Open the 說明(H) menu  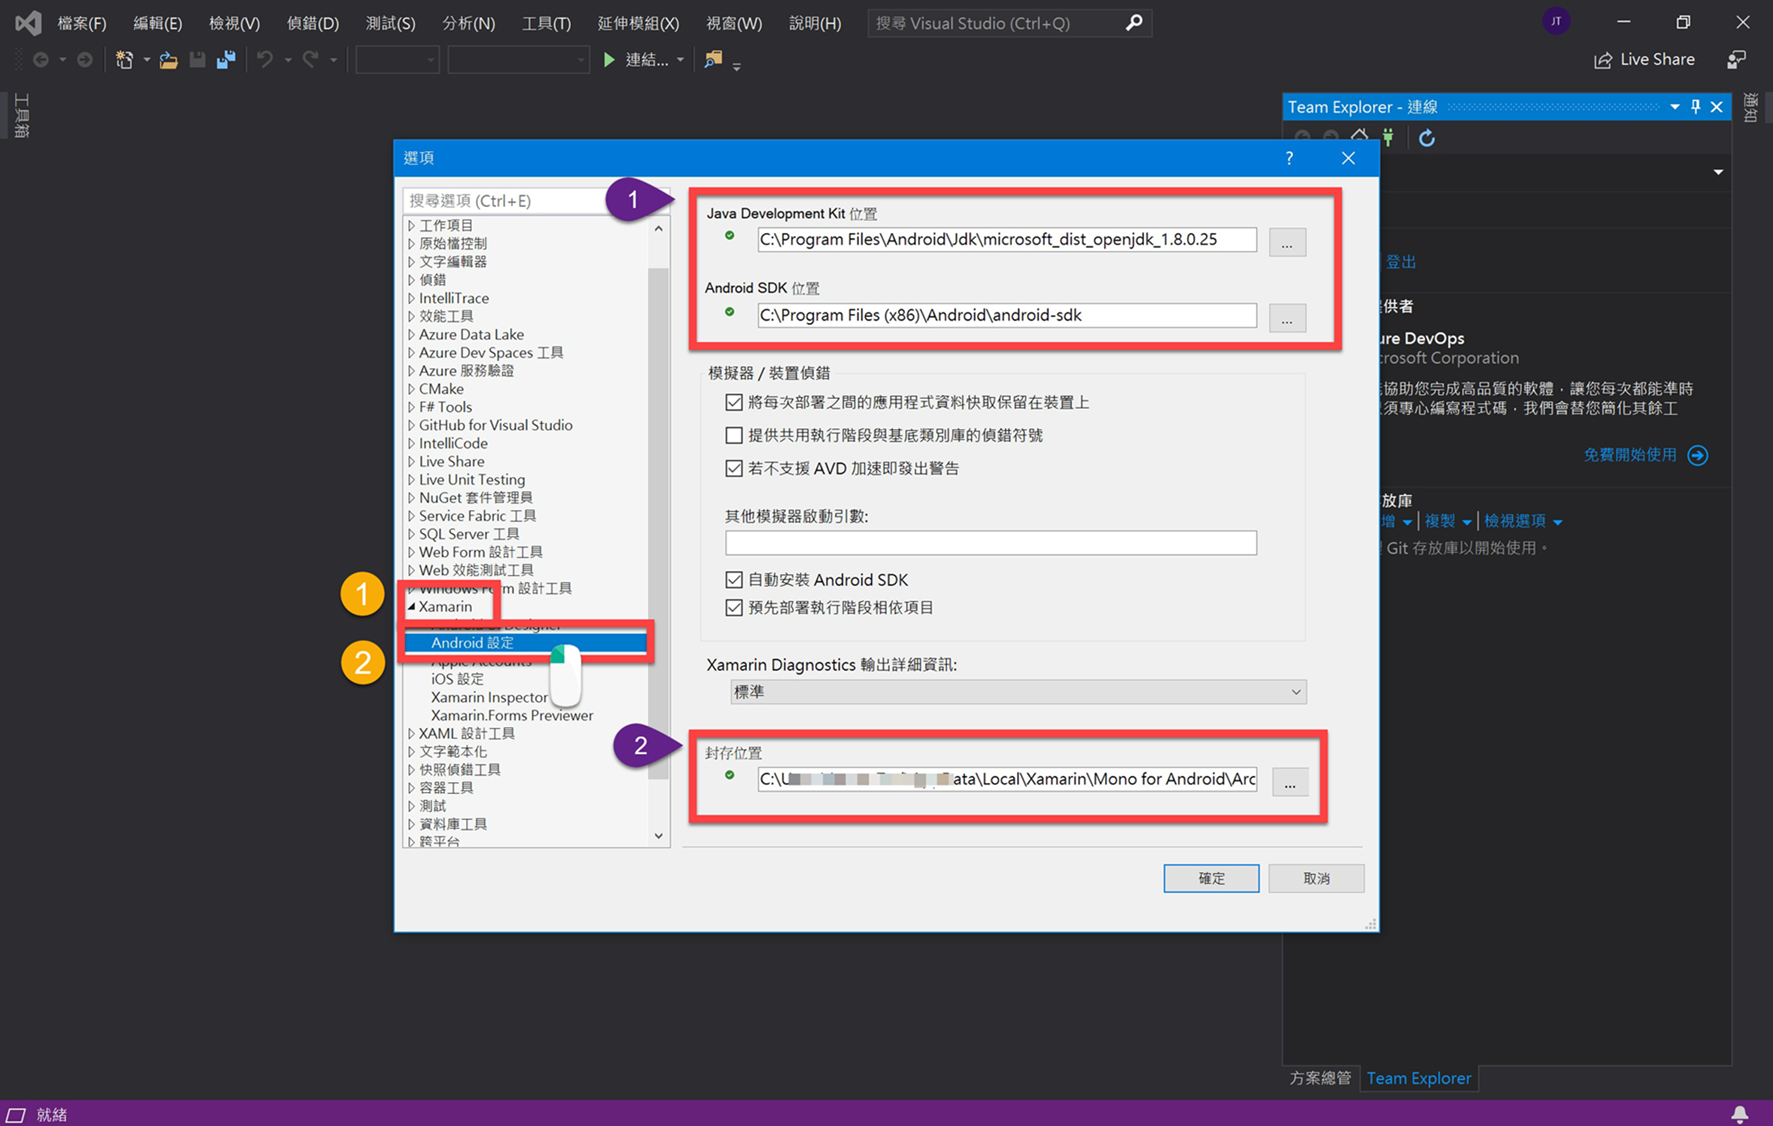815,22
